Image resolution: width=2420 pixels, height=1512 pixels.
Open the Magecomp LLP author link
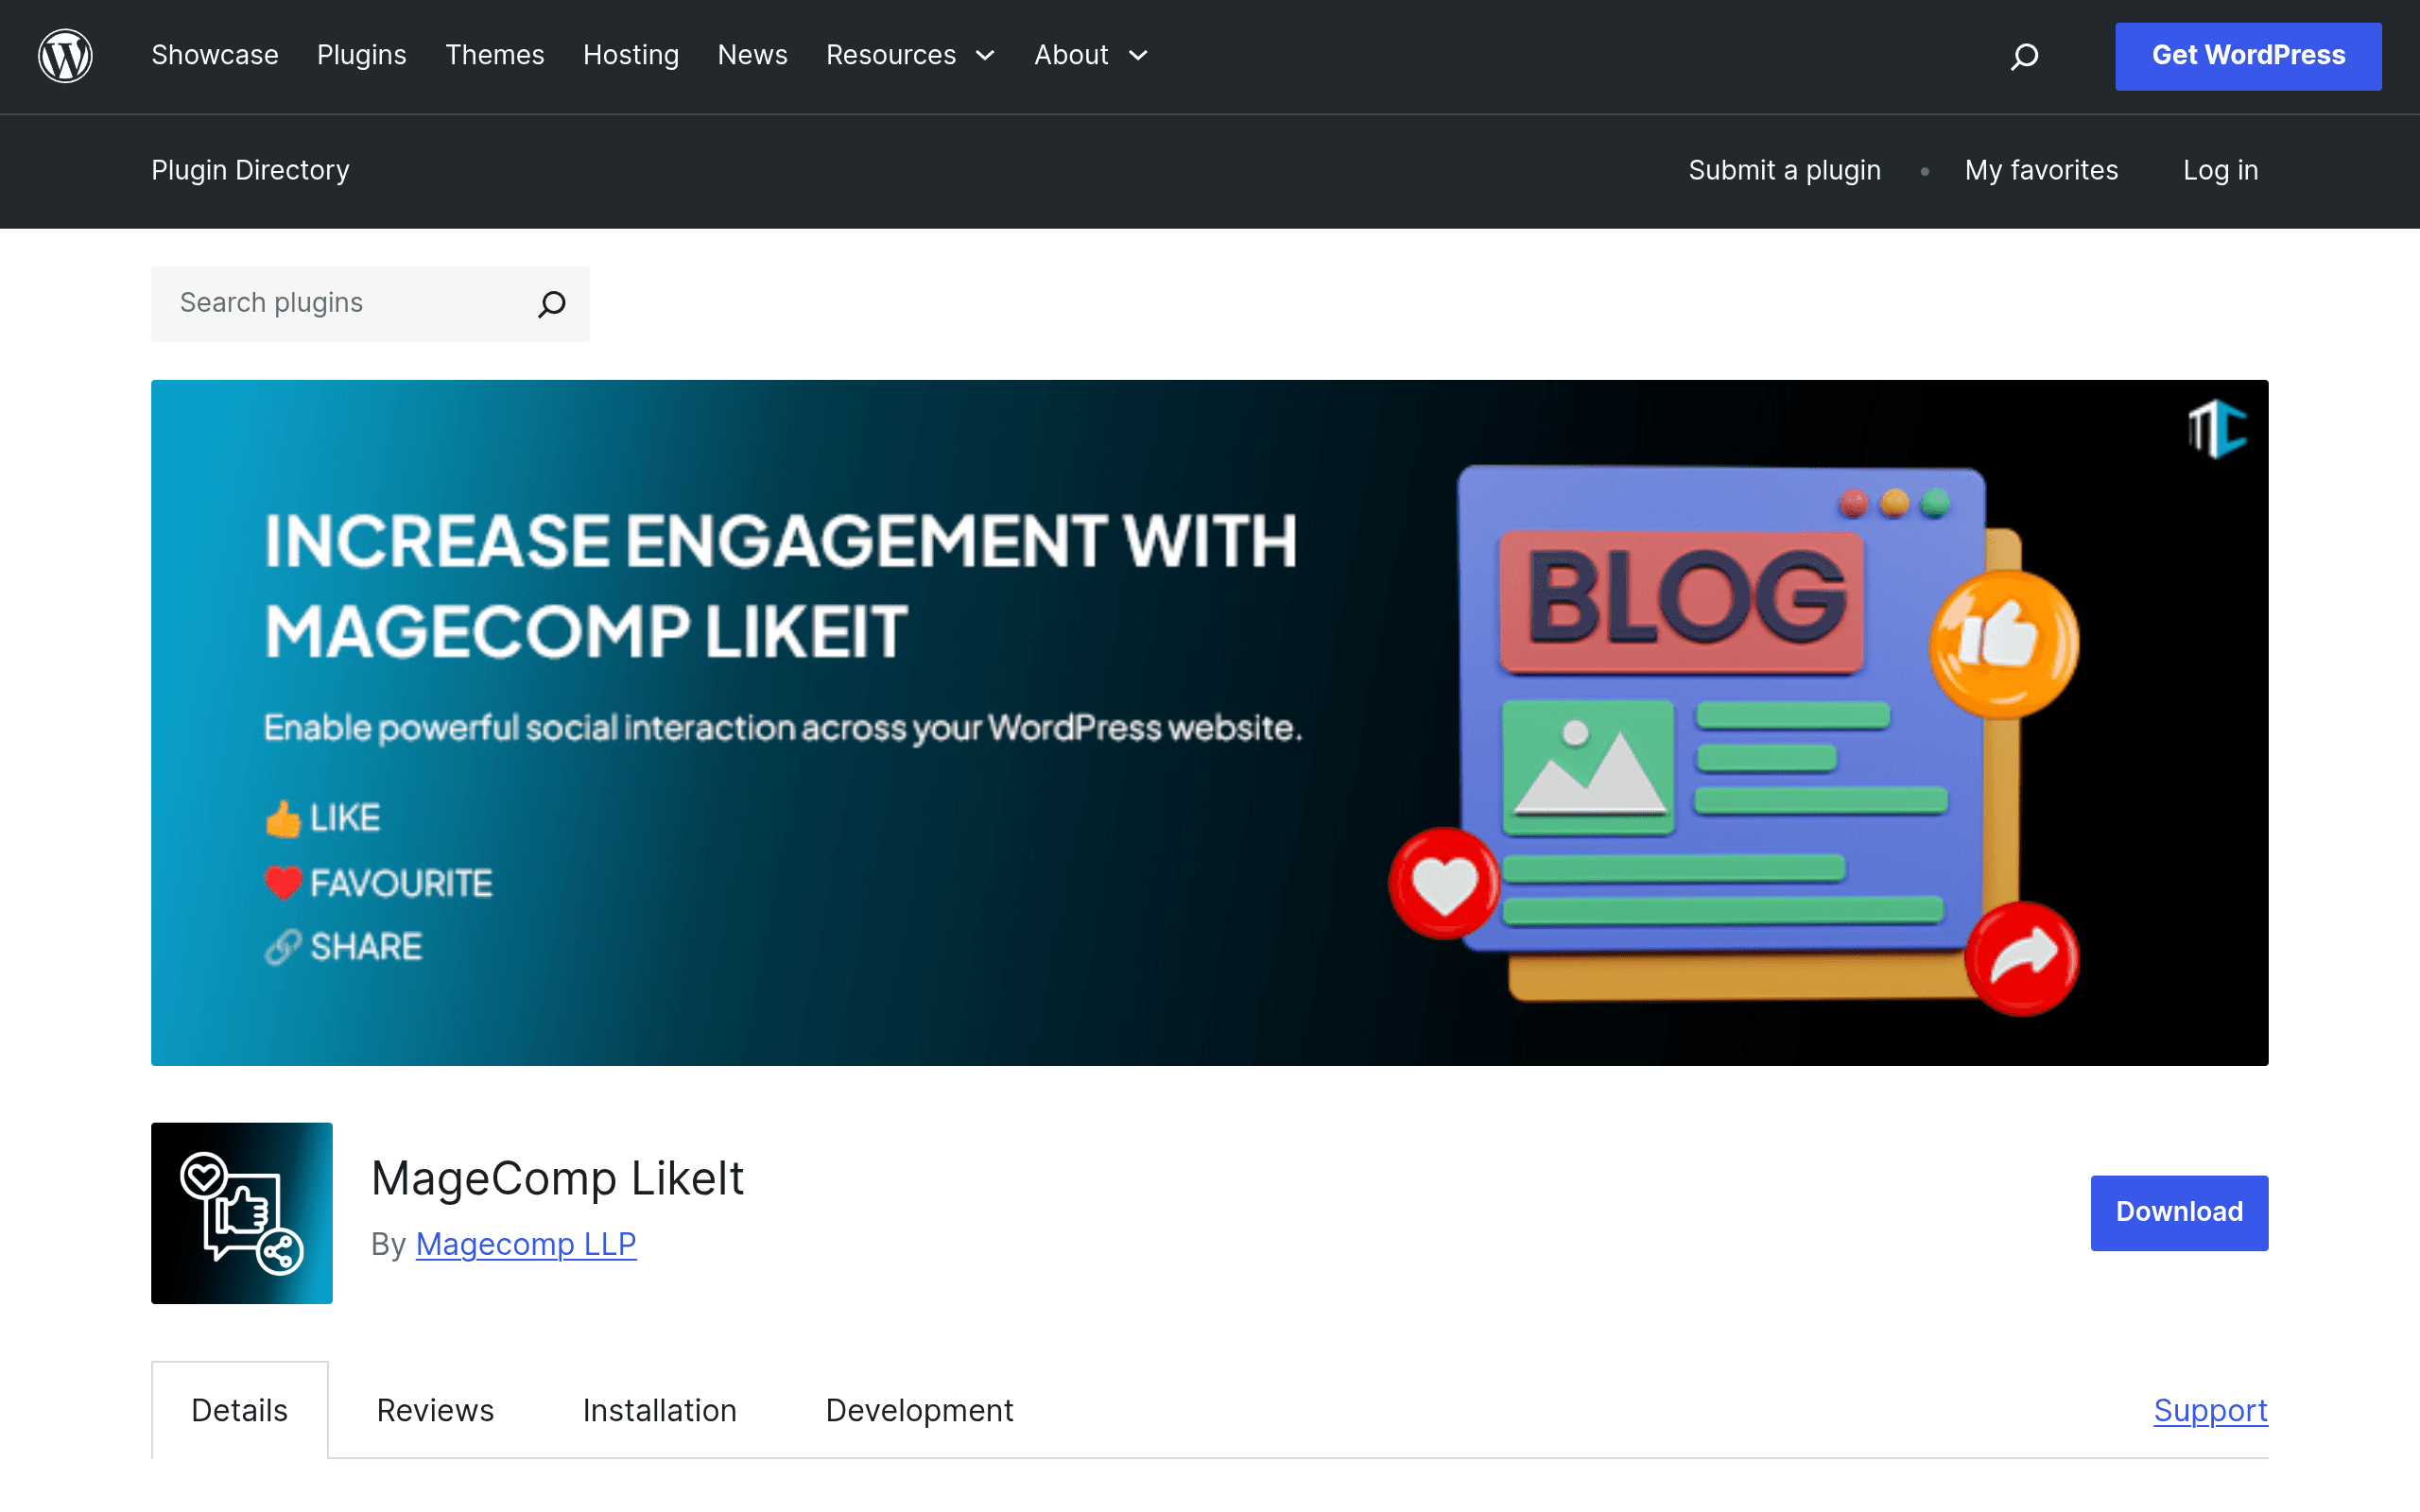click(x=526, y=1243)
